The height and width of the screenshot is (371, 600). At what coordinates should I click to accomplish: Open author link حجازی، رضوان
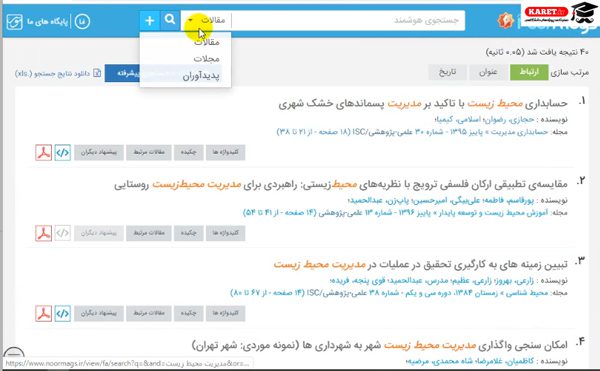(x=509, y=120)
